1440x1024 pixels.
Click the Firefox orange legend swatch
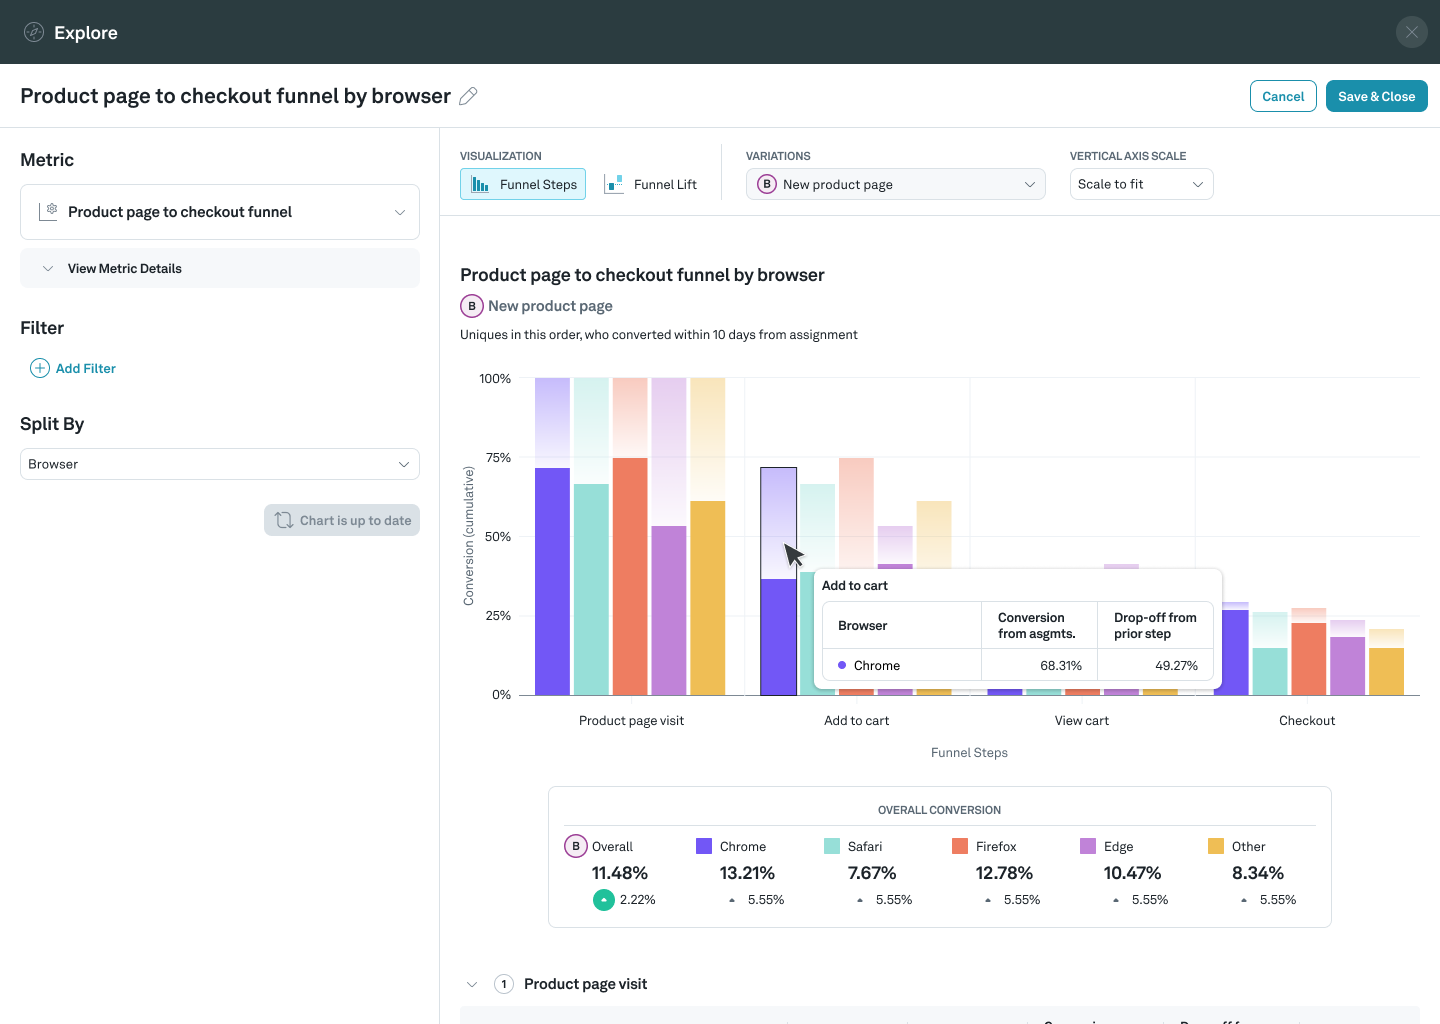click(x=960, y=846)
